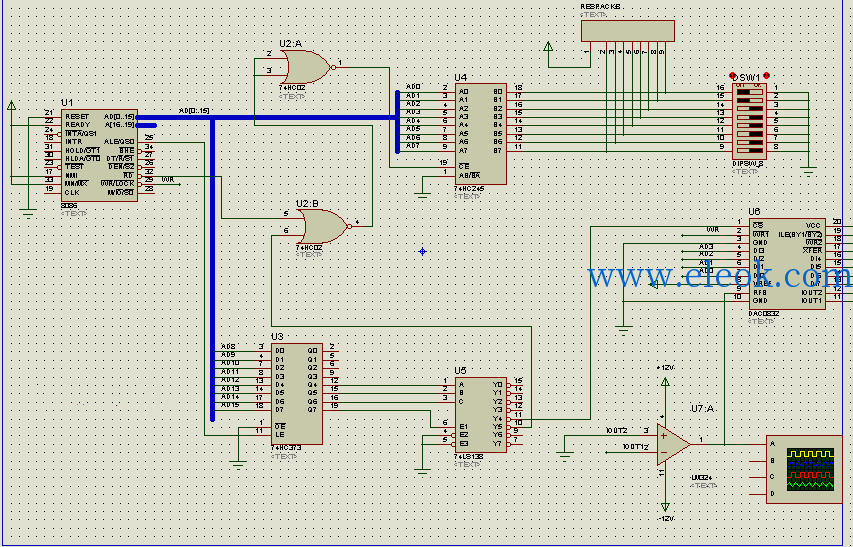Select the WR label near U6 pin 2
This screenshot has width=853, height=547.
click(x=713, y=230)
